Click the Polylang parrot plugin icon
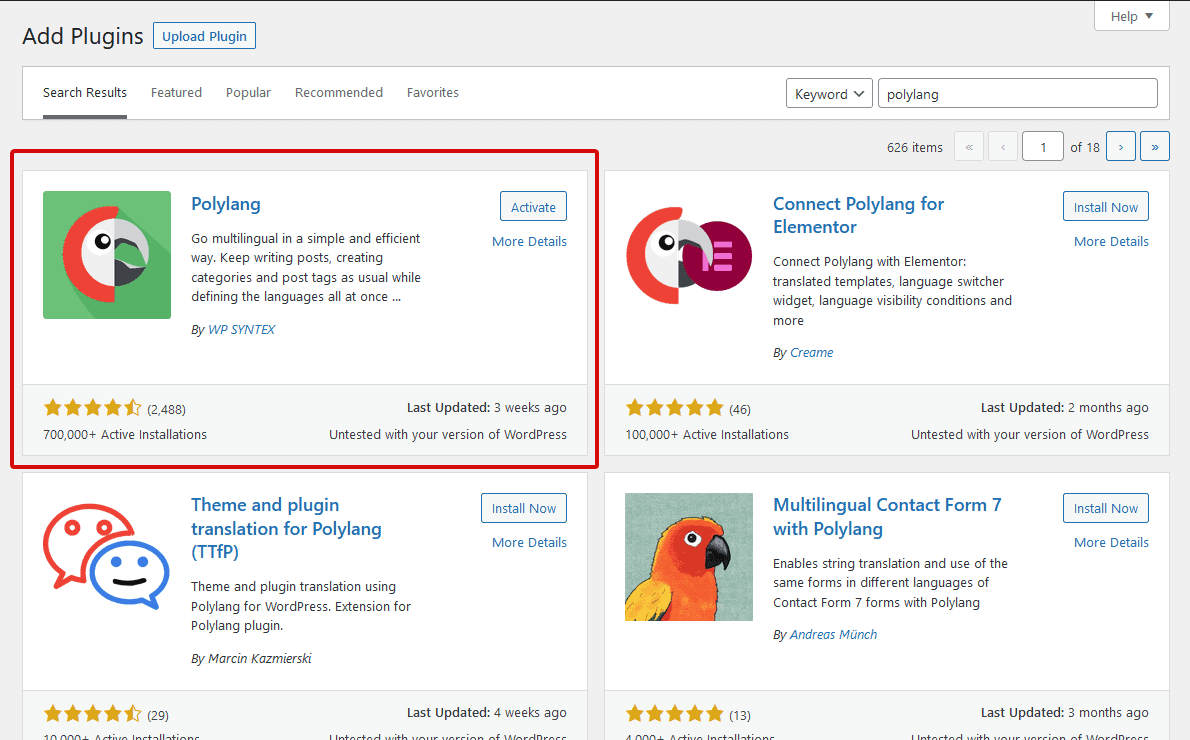1190x740 pixels. pos(107,255)
